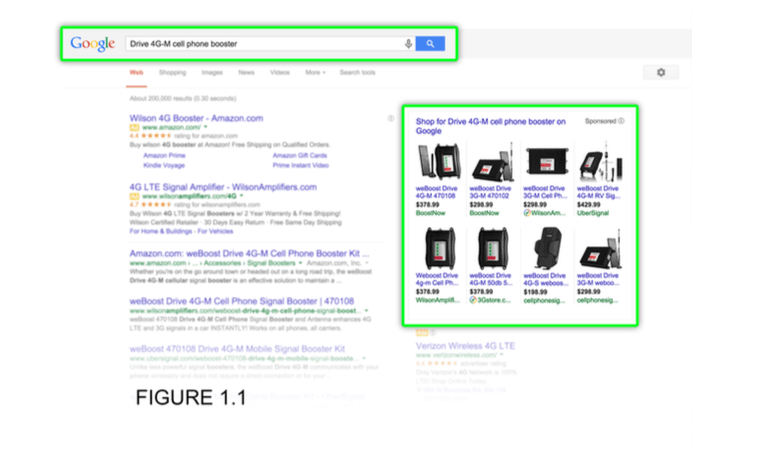Open Search tools options
The height and width of the screenshot is (460, 781).
point(358,73)
